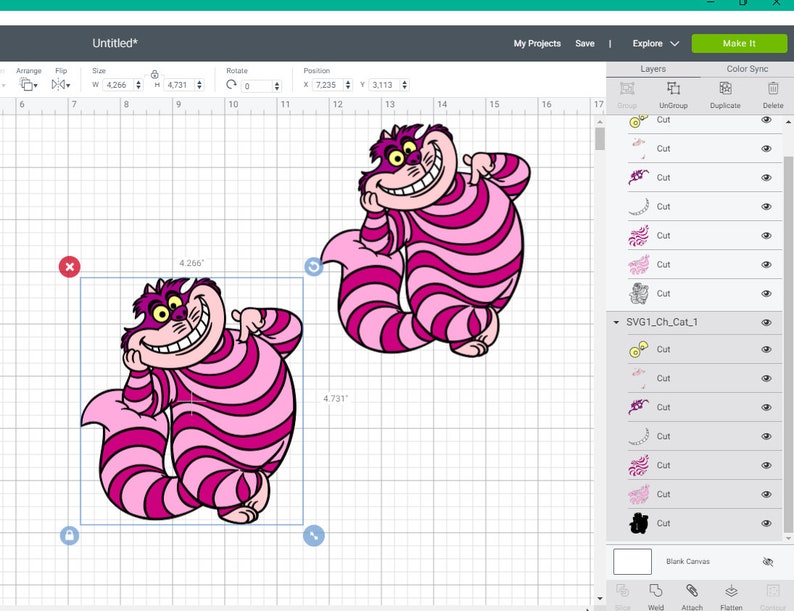This screenshot has width=794, height=611.
Task: Click the Y position field showing 3,113
Action: click(x=385, y=85)
